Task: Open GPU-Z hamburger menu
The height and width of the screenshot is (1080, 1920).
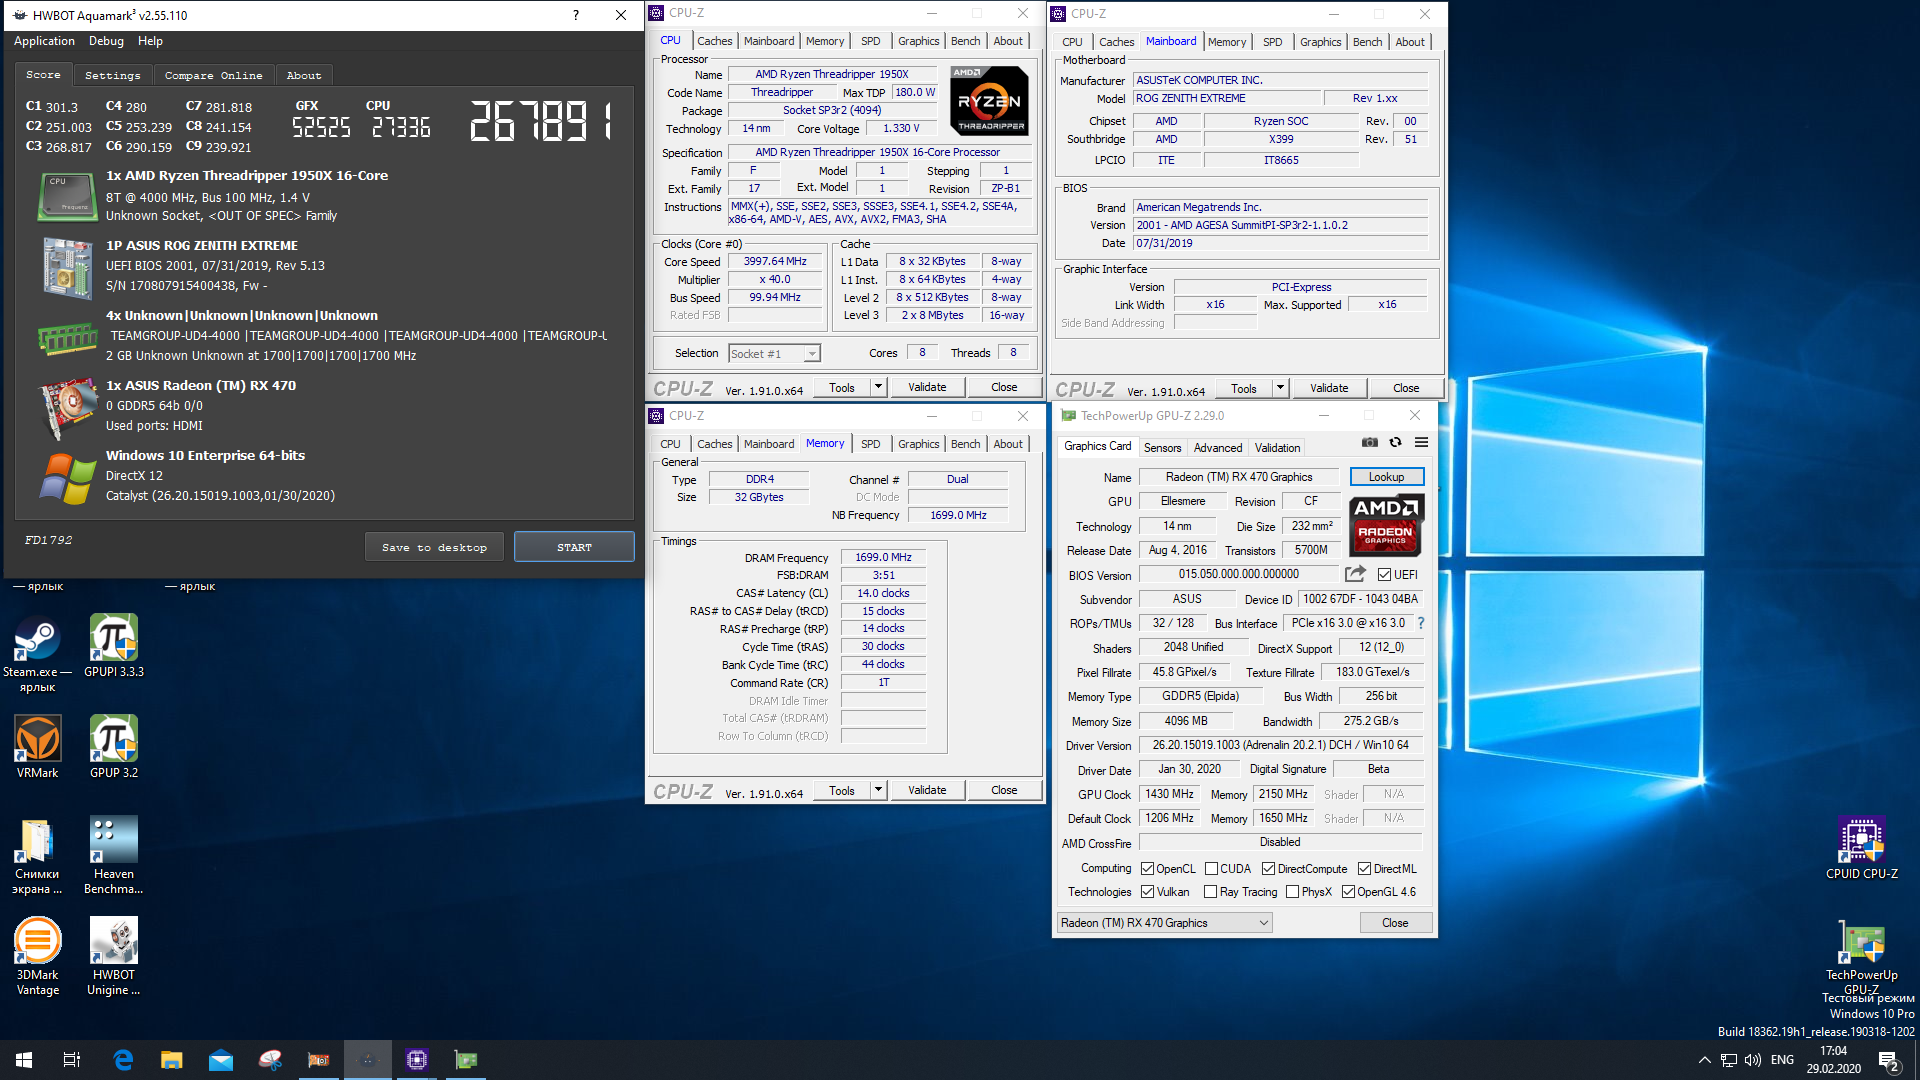Action: tap(1421, 443)
